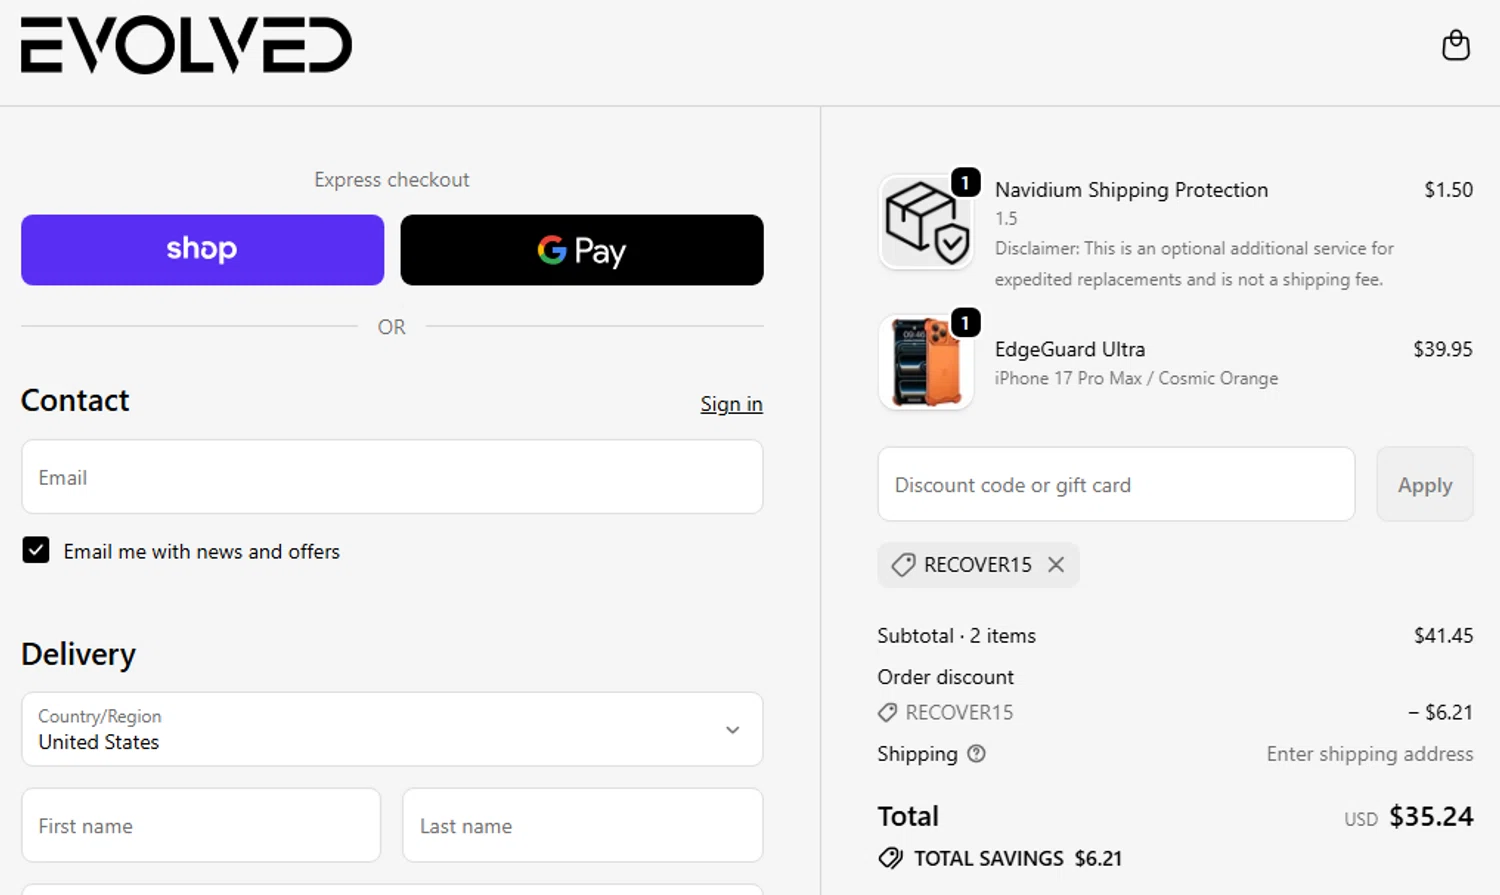The width and height of the screenshot is (1500, 895).
Task: Focus the Last name field
Action: (x=583, y=826)
